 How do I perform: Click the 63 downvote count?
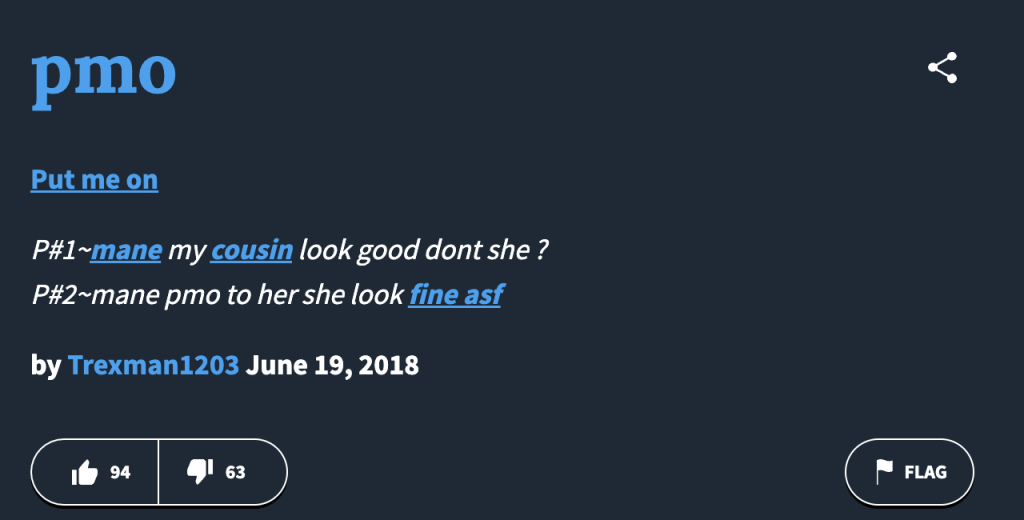tap(235, 472)
